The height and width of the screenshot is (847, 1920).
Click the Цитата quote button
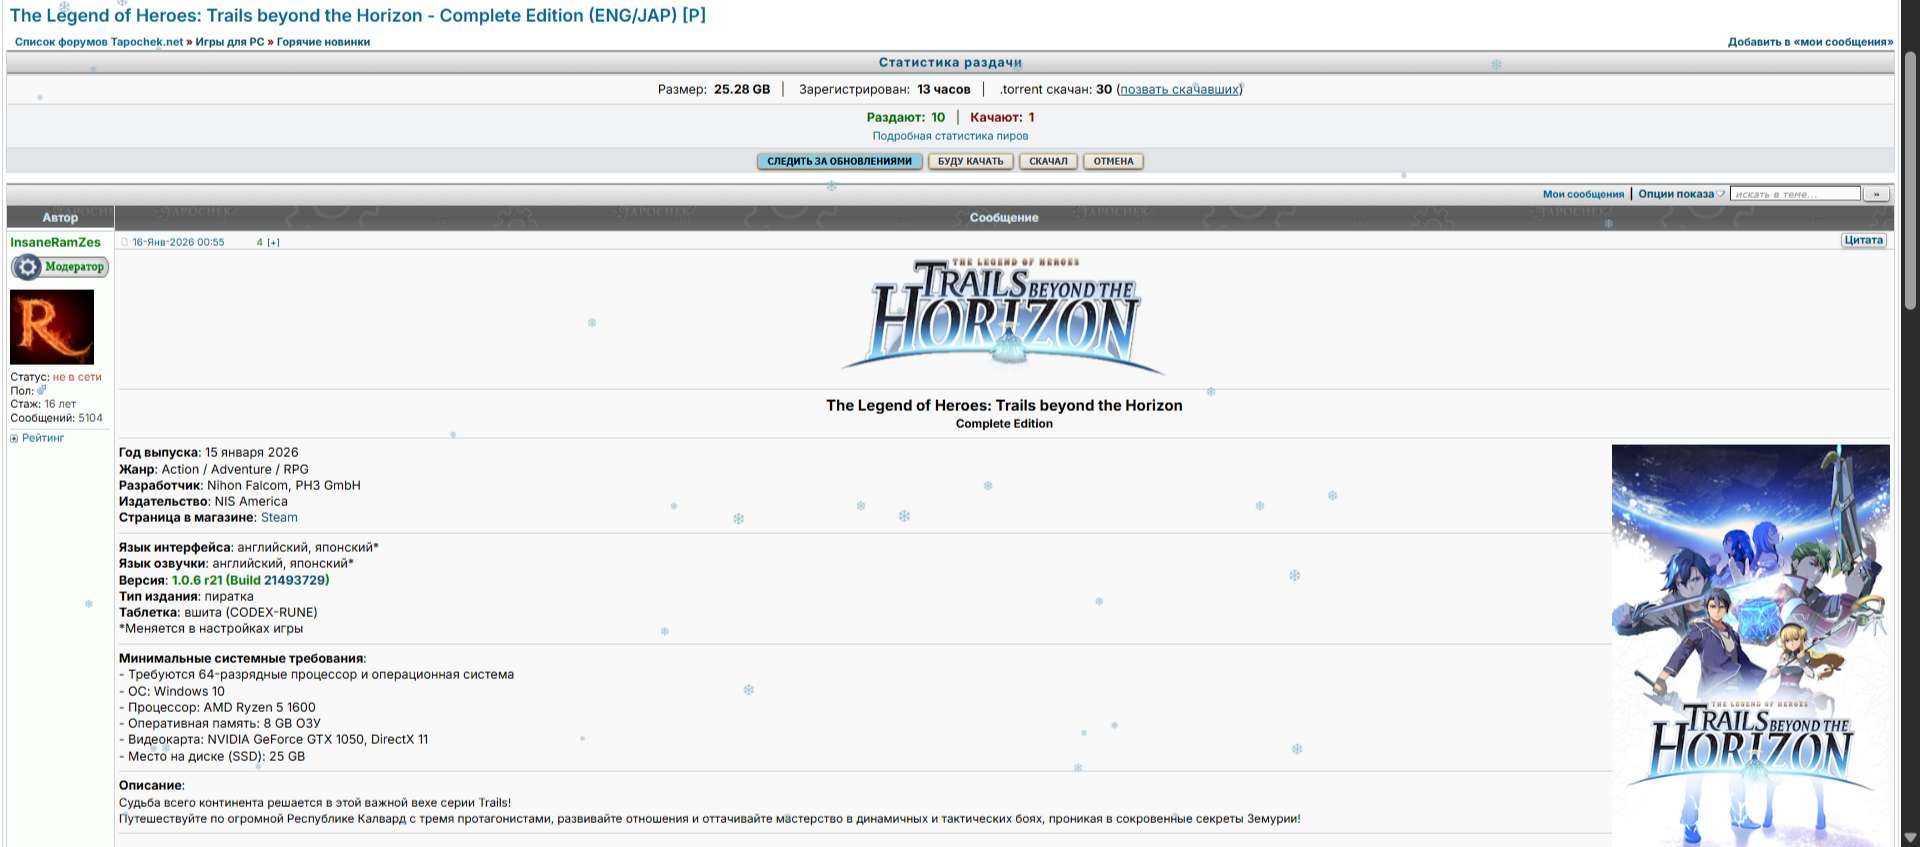click(1864, 240)
